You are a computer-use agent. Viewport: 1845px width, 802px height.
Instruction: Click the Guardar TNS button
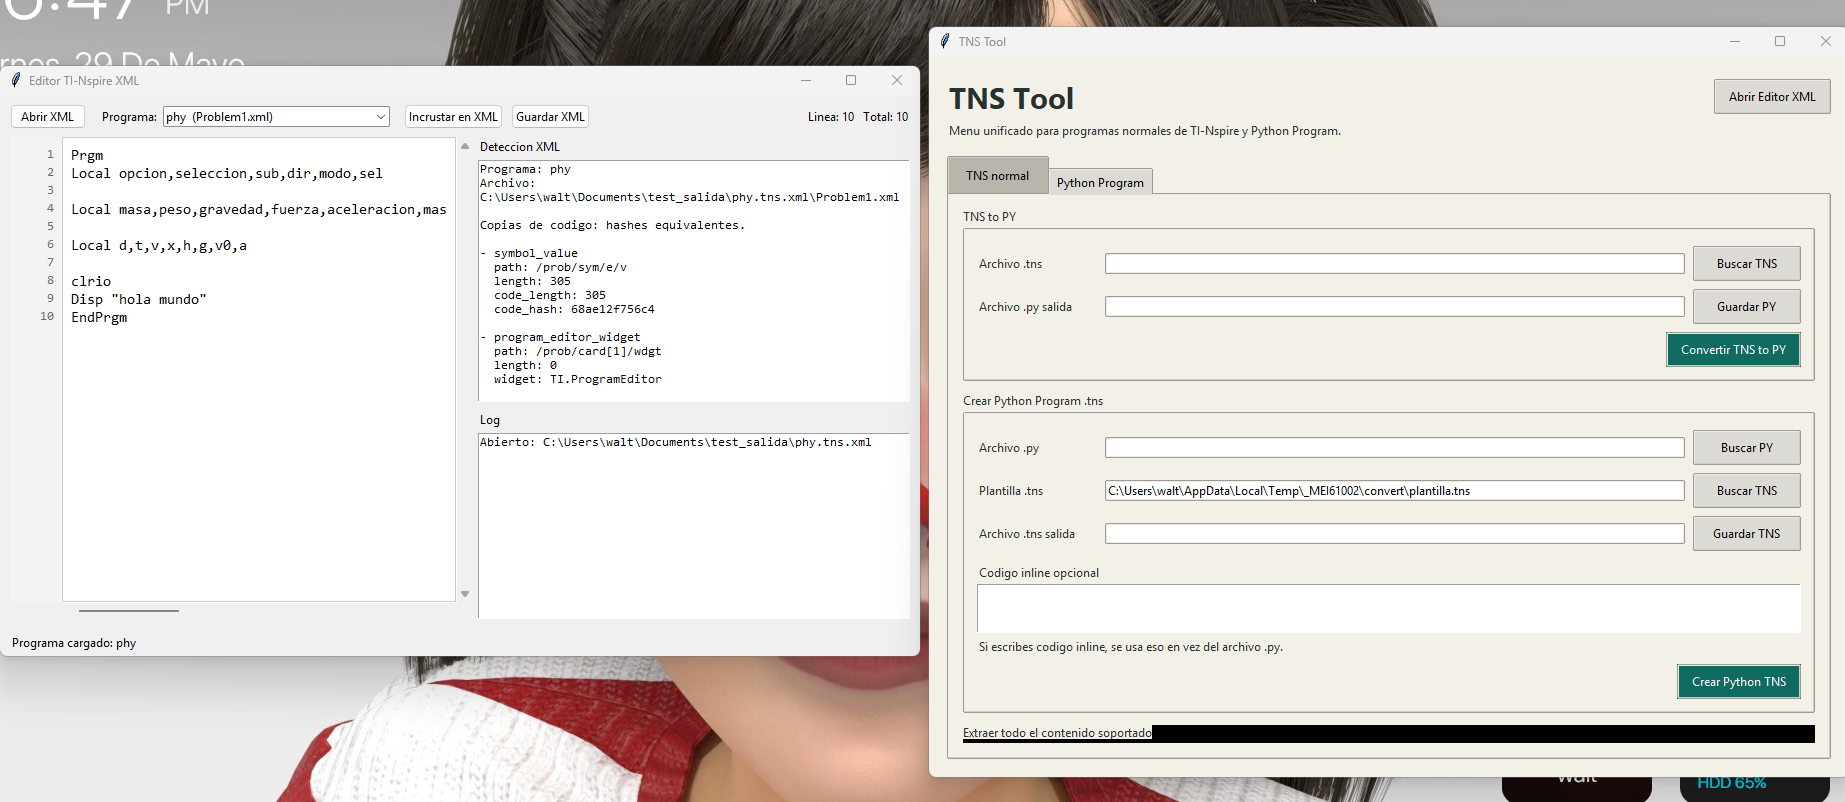(x=1747, y=534)
